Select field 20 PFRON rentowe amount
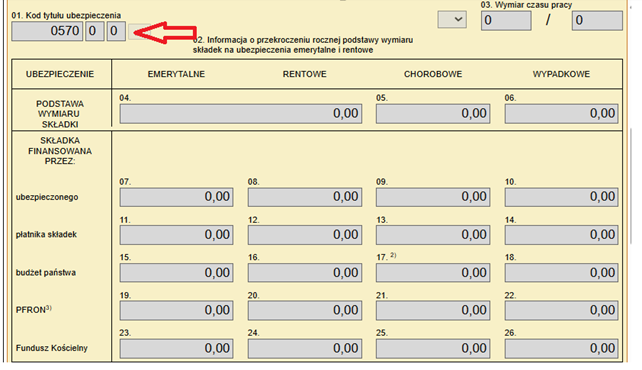The height and width of the screenshot is (370, 642). click(x=305, y=311)
